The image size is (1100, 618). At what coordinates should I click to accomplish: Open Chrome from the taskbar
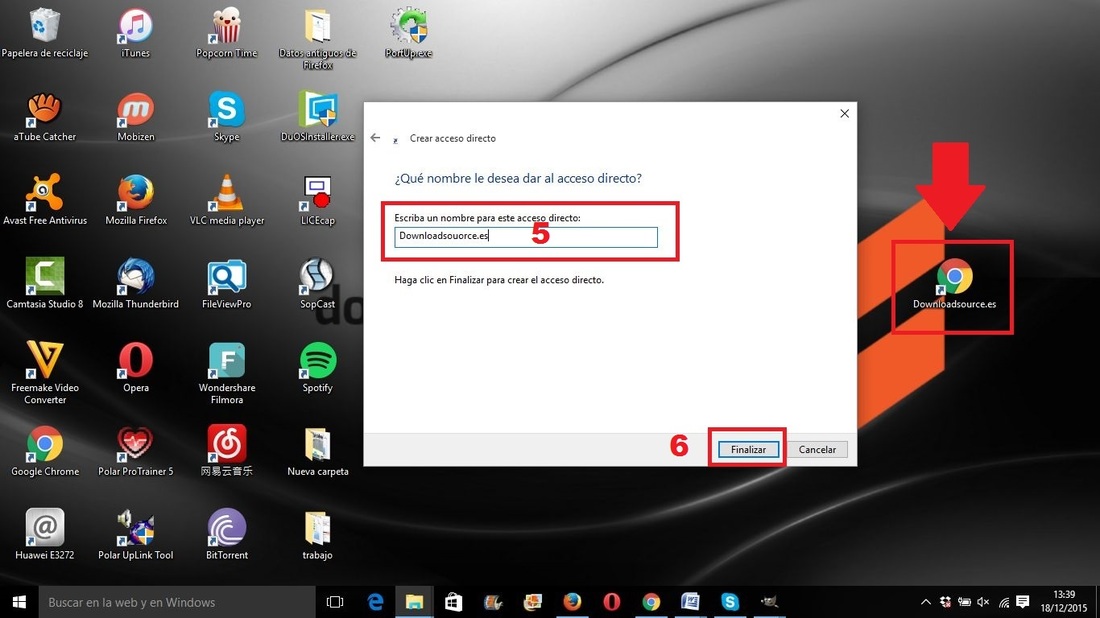click(651, 602)
